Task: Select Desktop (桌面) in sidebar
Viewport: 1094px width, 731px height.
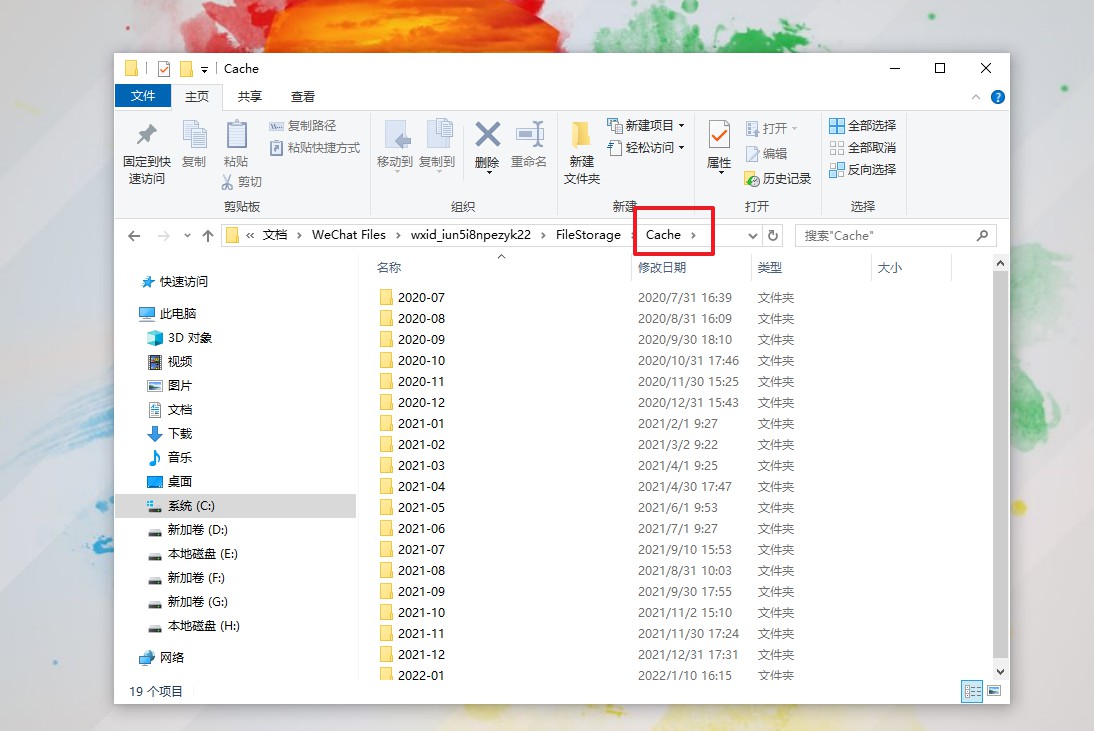Action: pos(170,482)
